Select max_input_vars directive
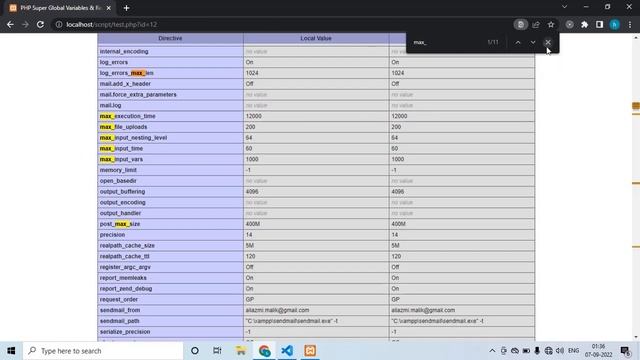640x360 pixels. click(x=121, y=160)
